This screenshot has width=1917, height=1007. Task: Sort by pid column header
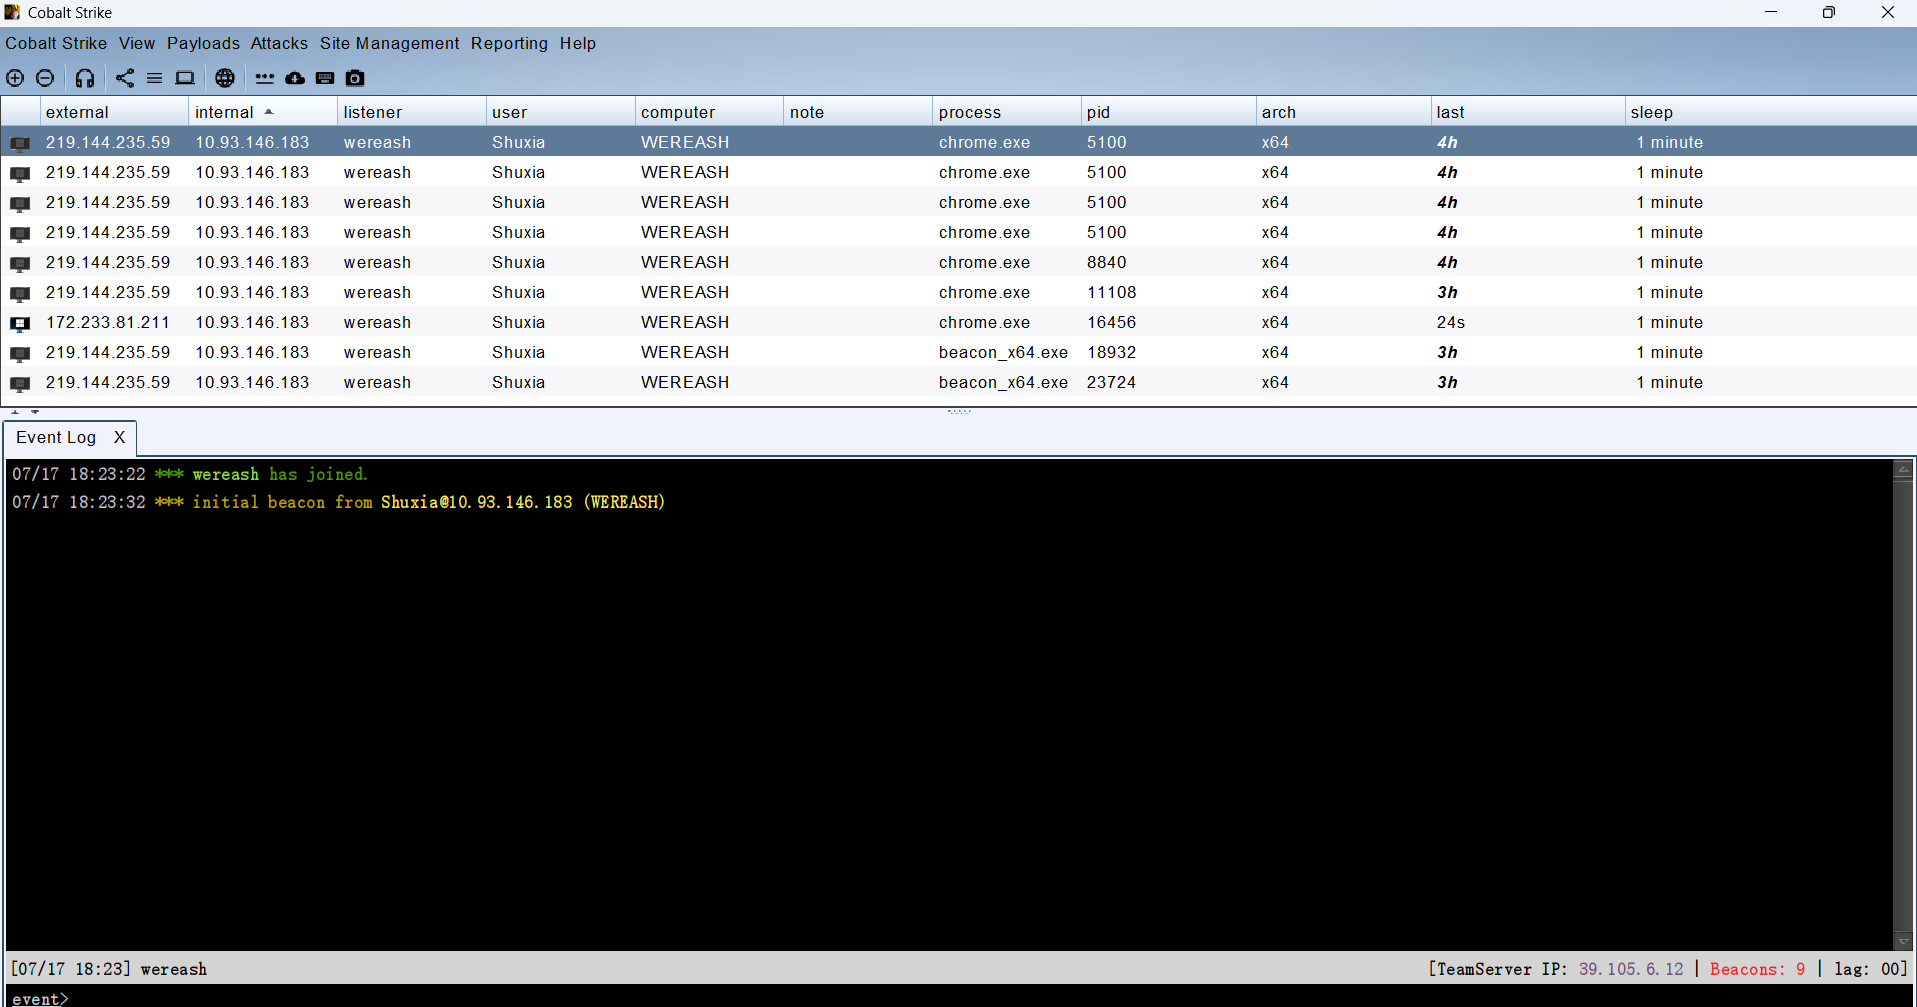click(x=1168, y=112)
